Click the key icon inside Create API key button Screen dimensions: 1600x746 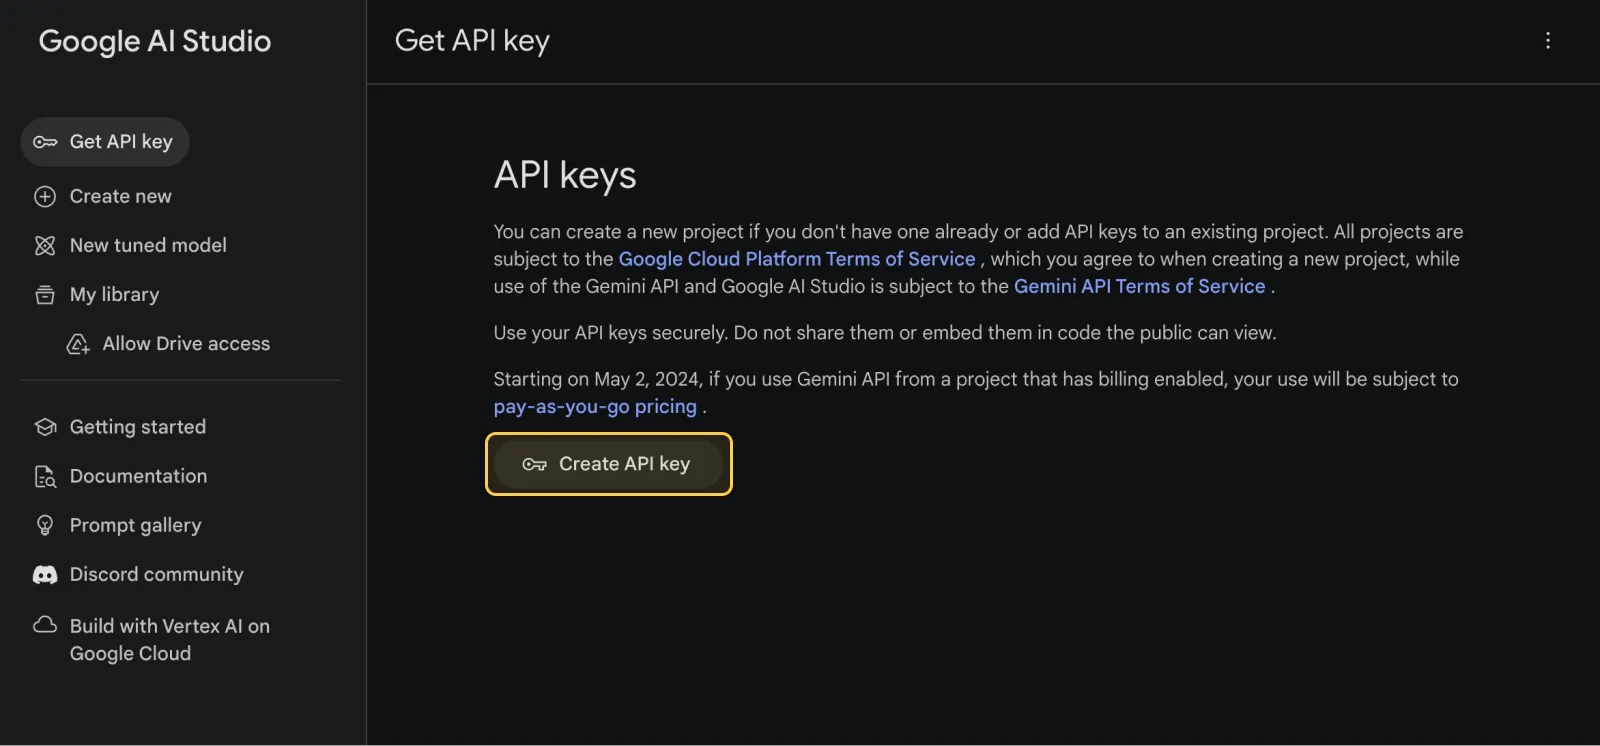pyautogui.click(x=534, y=464)
